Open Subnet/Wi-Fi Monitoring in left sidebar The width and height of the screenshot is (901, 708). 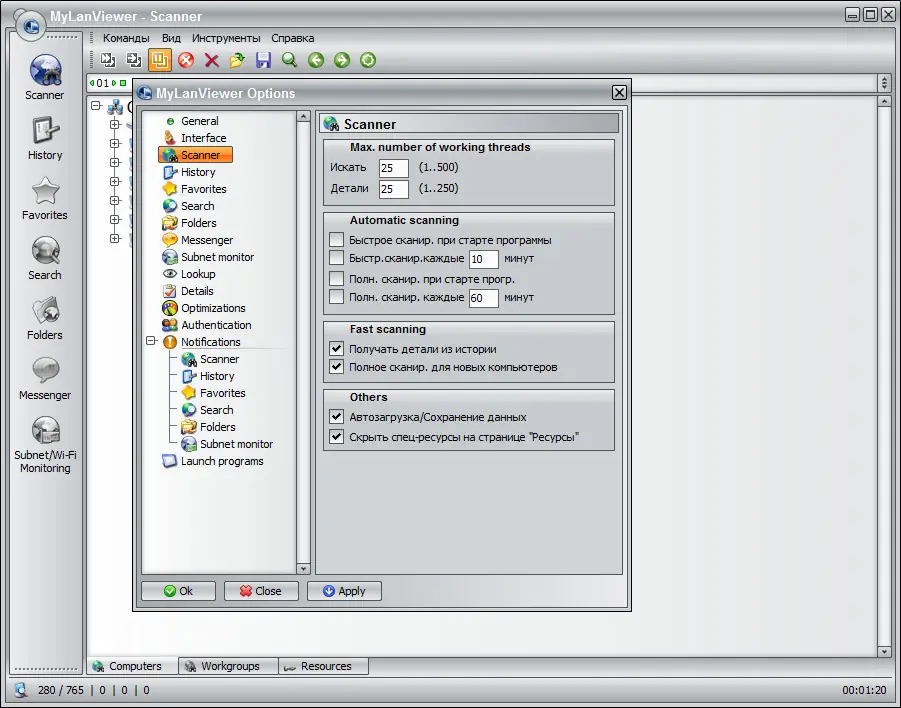(x=45, y=444)
